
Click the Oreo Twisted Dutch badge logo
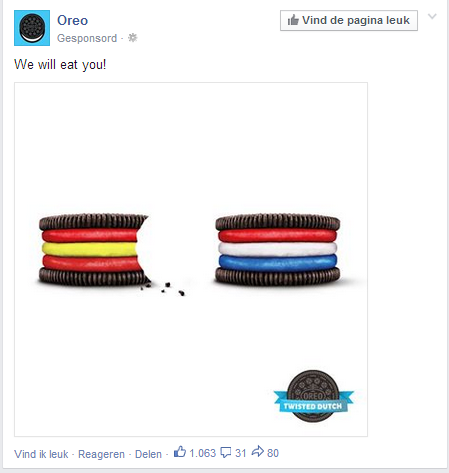point(313,396)
